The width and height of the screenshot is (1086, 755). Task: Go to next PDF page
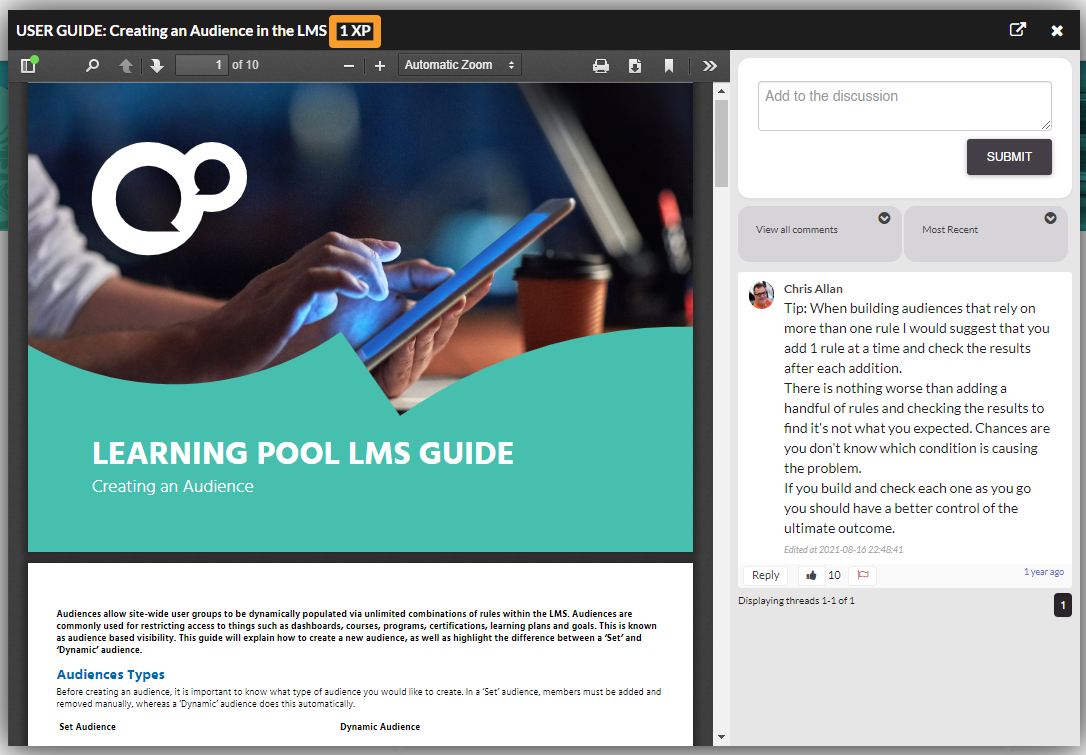[x=156, y=66]
